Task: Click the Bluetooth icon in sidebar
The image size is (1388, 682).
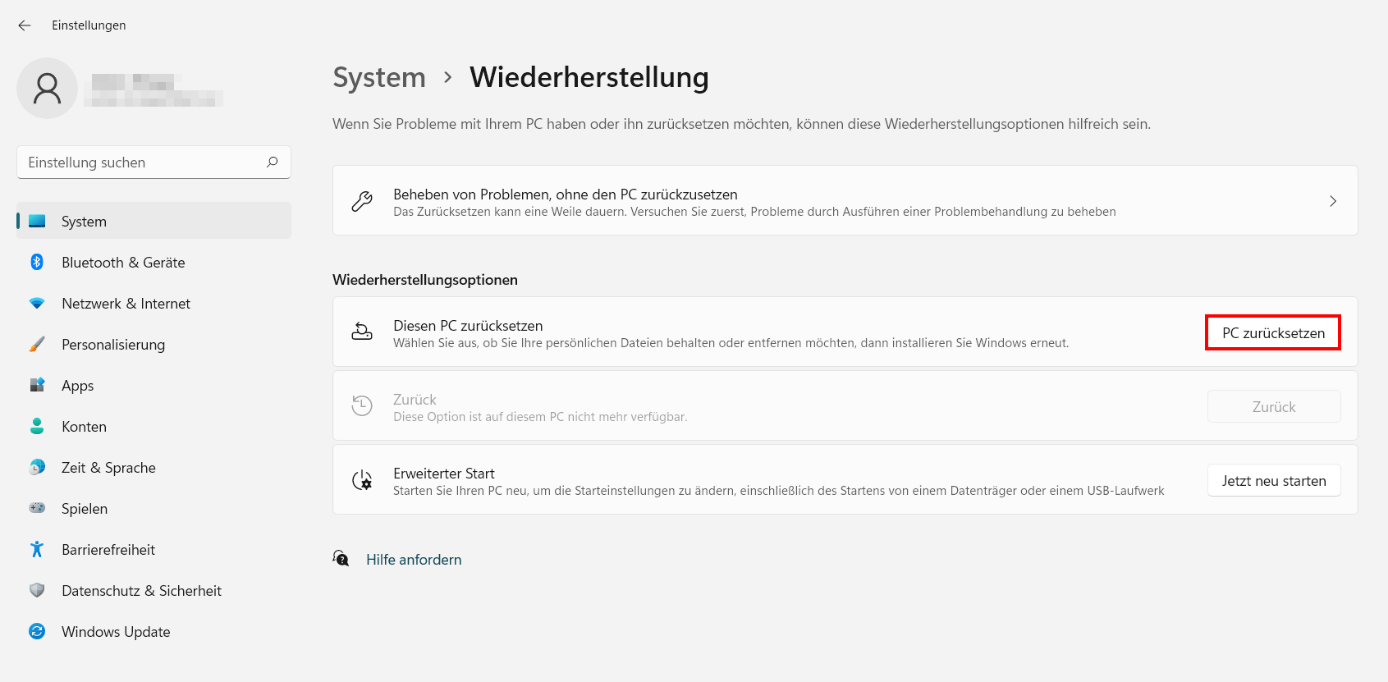Action: click(37, 262)
